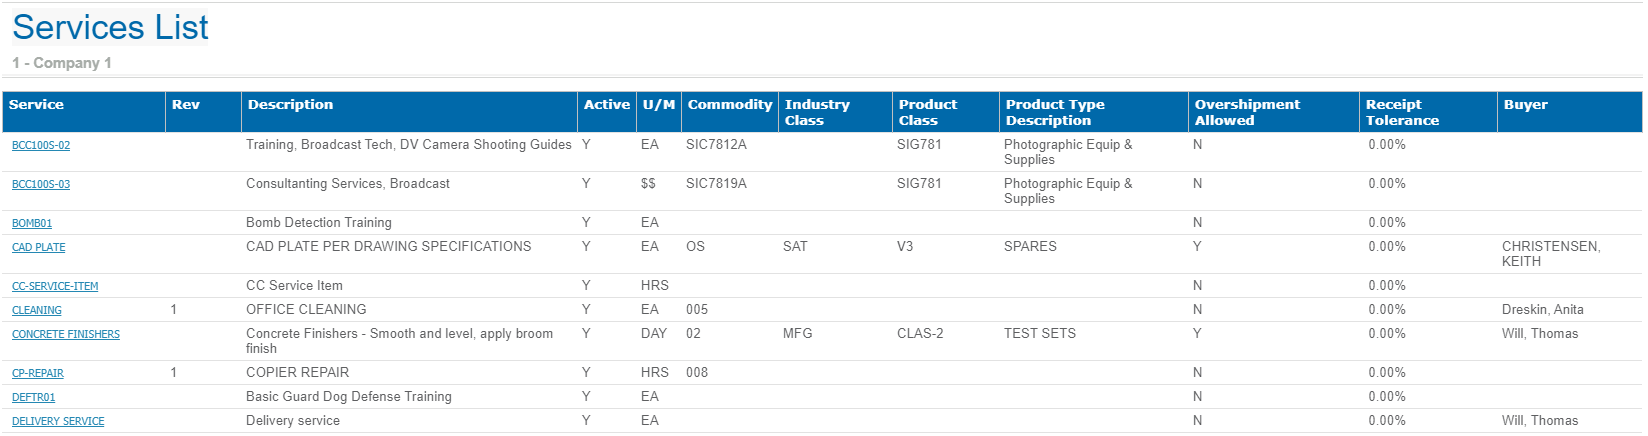Click the Description column header
Image resolution: width=1648 pixels, height=436 pixels.
point(290,105)
